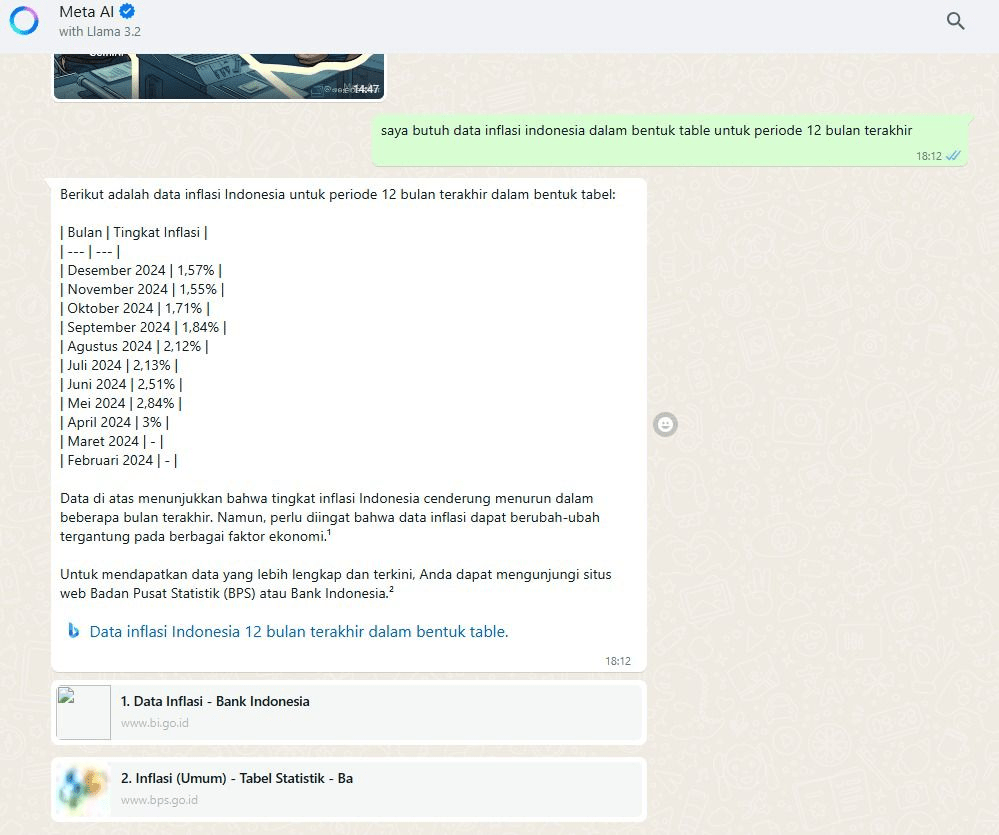Open "Data inflasi Indonesia 12 bulan terakhir" link
The image size is (999, 835).
point(298,632)
